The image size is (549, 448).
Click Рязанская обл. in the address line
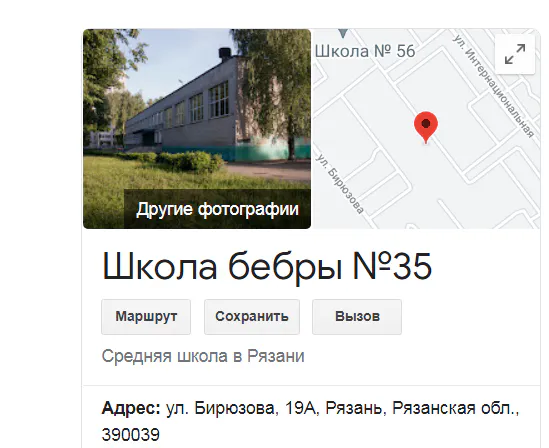pyautogui.click(x=455, y=408)
